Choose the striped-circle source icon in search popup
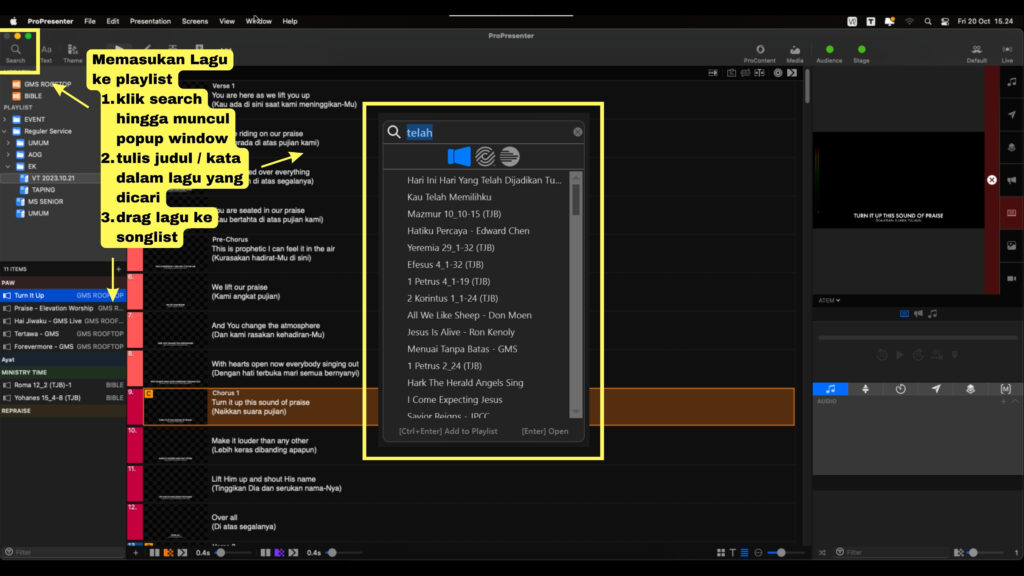The width and height of the screenshot is (1024, 576). pyautogui.click(x=509, y=157)
